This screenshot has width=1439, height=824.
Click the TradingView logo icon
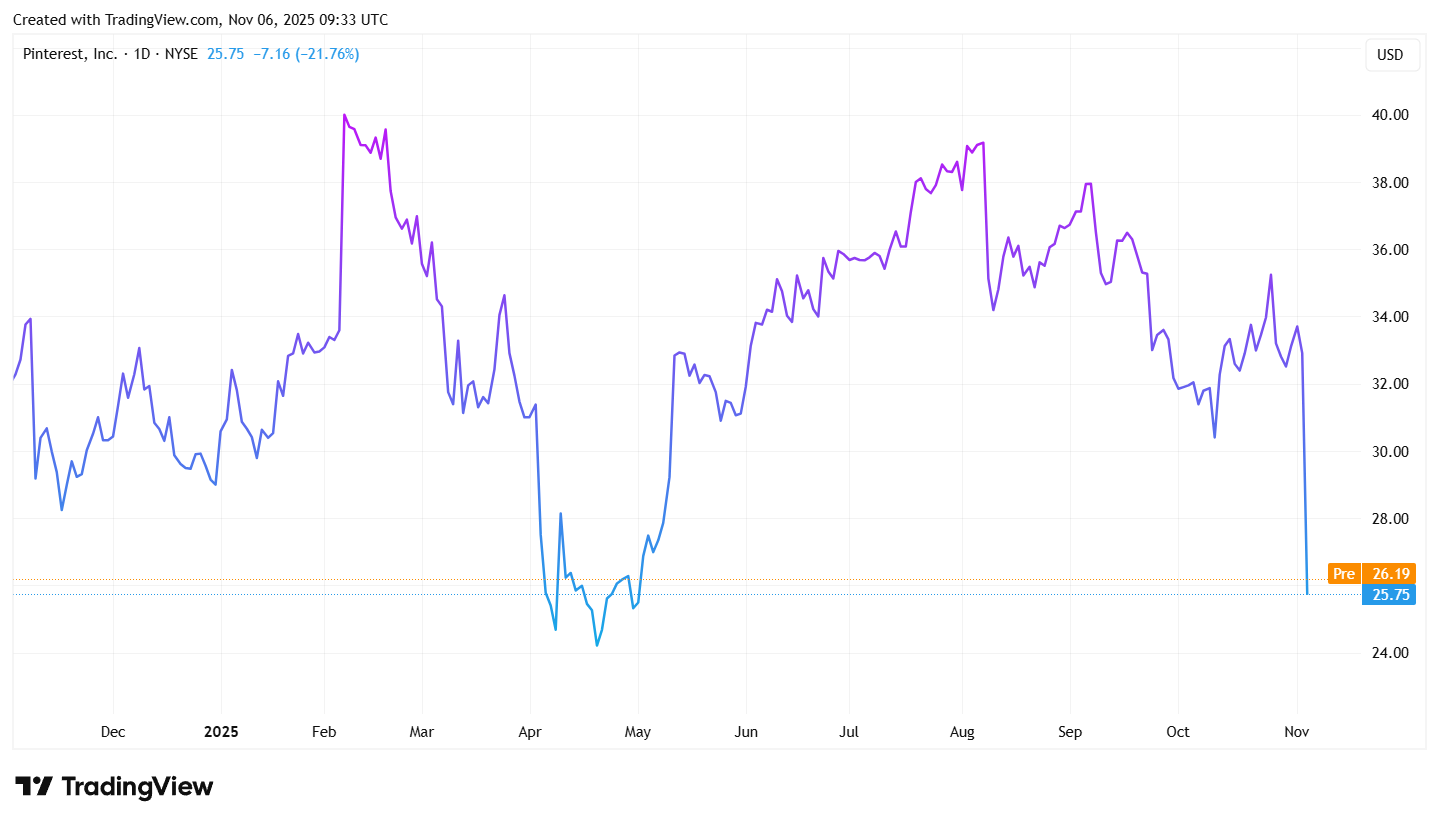(x=33, y=786)
